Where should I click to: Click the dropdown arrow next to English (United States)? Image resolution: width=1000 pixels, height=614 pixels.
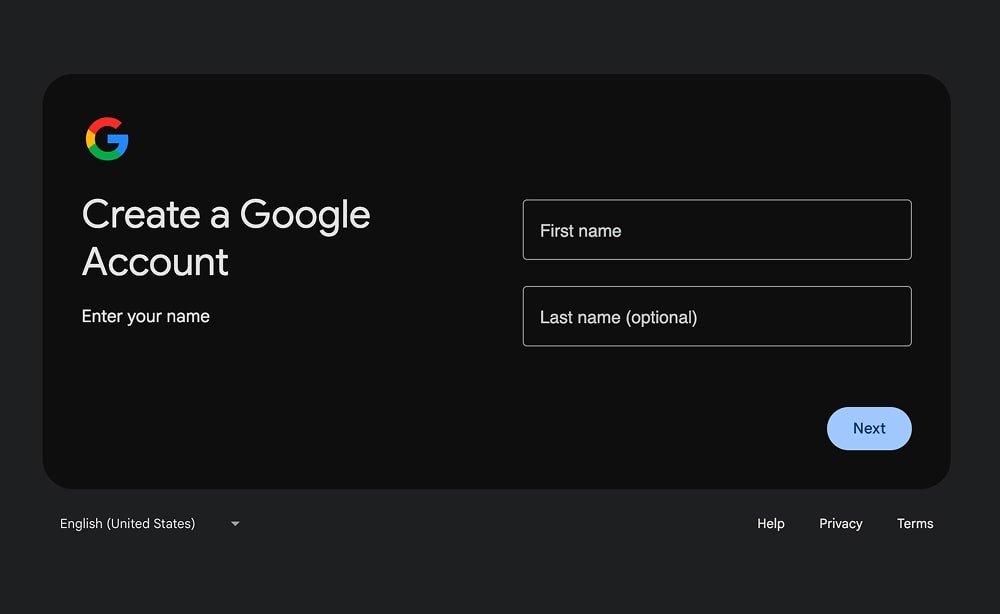point(234,523)
